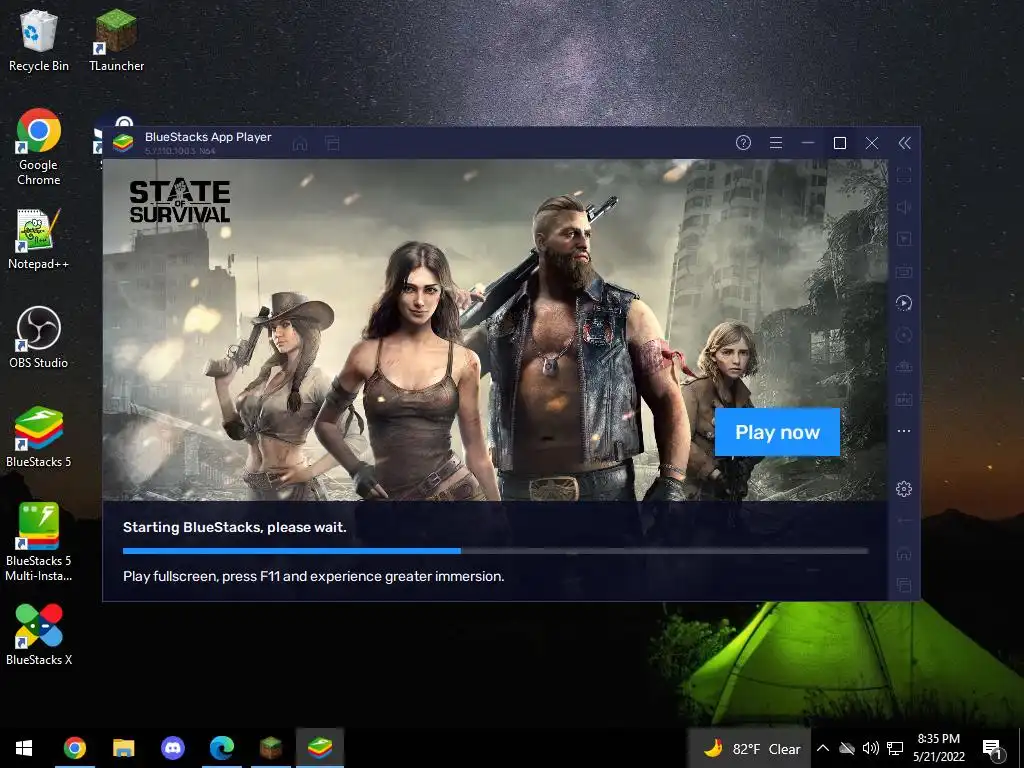Click the BlueStacks logo in title bar
Image resolution: width=1024 pixels, height=768 pixels.
coord(123,142)
